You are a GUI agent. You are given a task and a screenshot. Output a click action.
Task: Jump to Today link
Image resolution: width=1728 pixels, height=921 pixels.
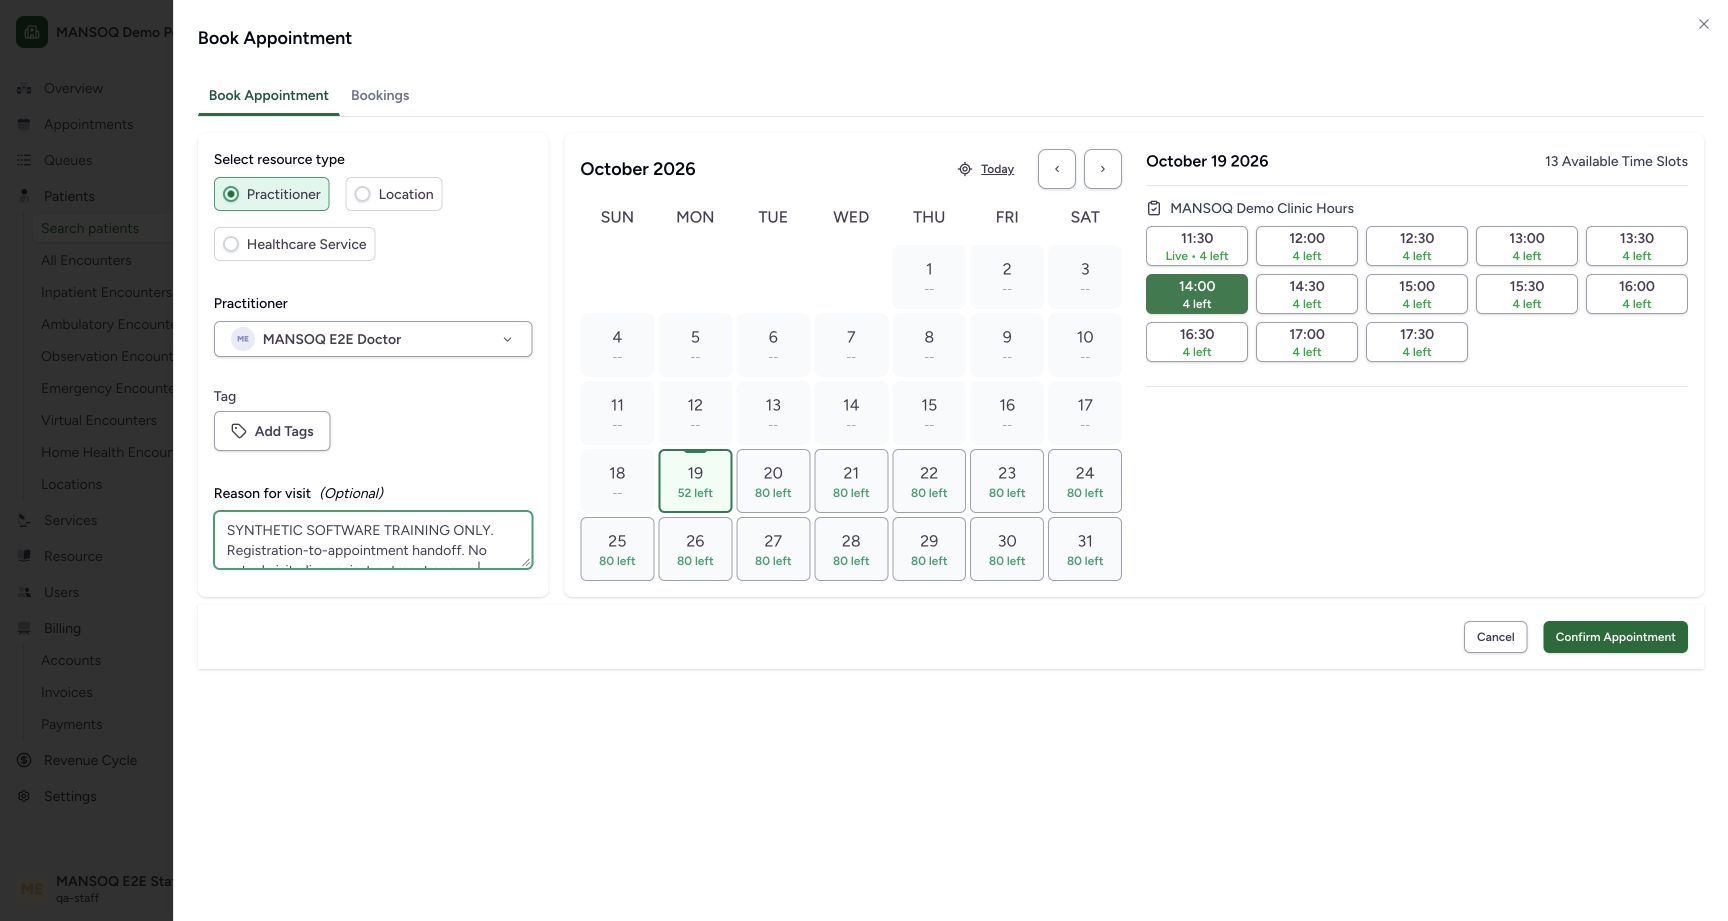point(997,169)
